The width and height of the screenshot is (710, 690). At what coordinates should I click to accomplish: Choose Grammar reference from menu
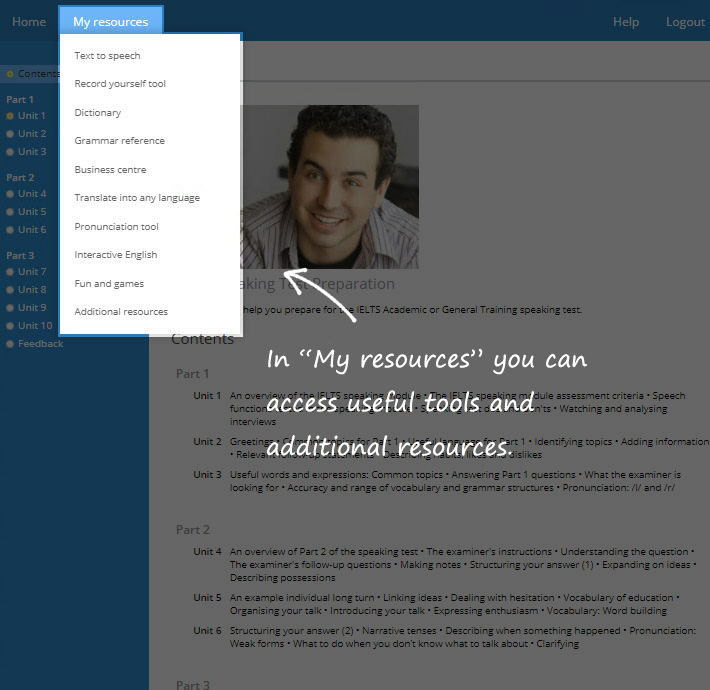click(x=119, y=141)
